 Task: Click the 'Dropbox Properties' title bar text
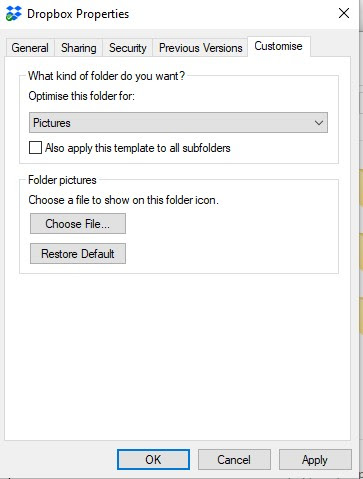click(x=78, y=14)
